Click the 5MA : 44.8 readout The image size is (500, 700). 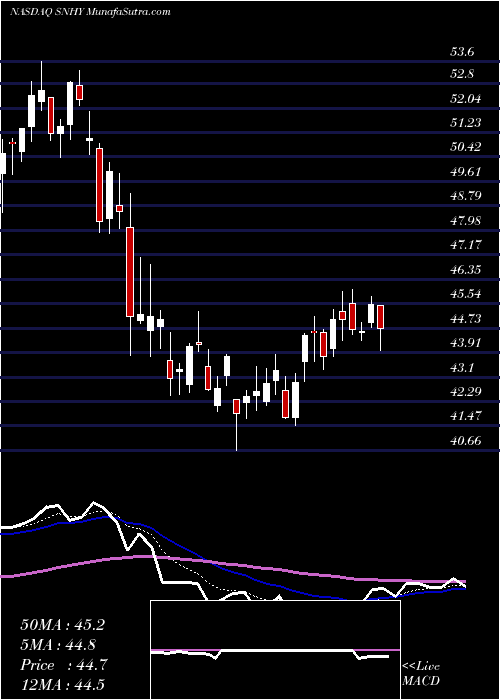click(x=58, y=645)
